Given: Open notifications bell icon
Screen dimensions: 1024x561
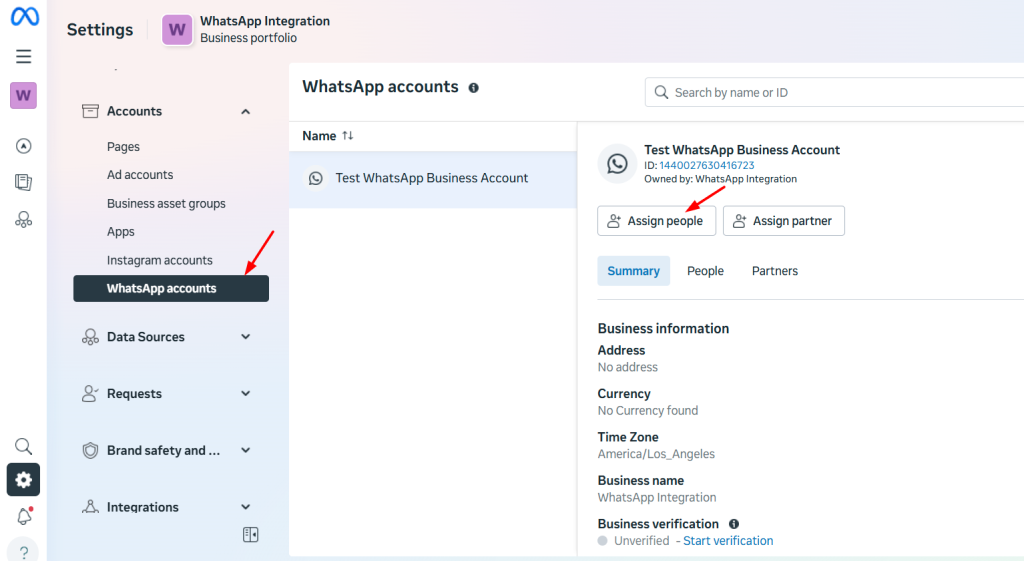Looking at the screenshot, I should pyautogui.click(x=24, y=516).
